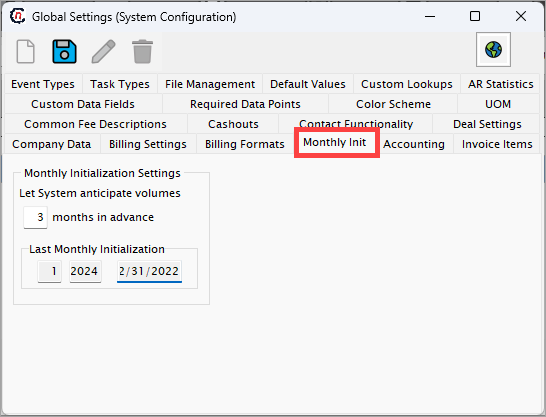Click the app logo in title bar
Image resolution: width=546 pixels, height=417 pixels.
coord(17,16)
